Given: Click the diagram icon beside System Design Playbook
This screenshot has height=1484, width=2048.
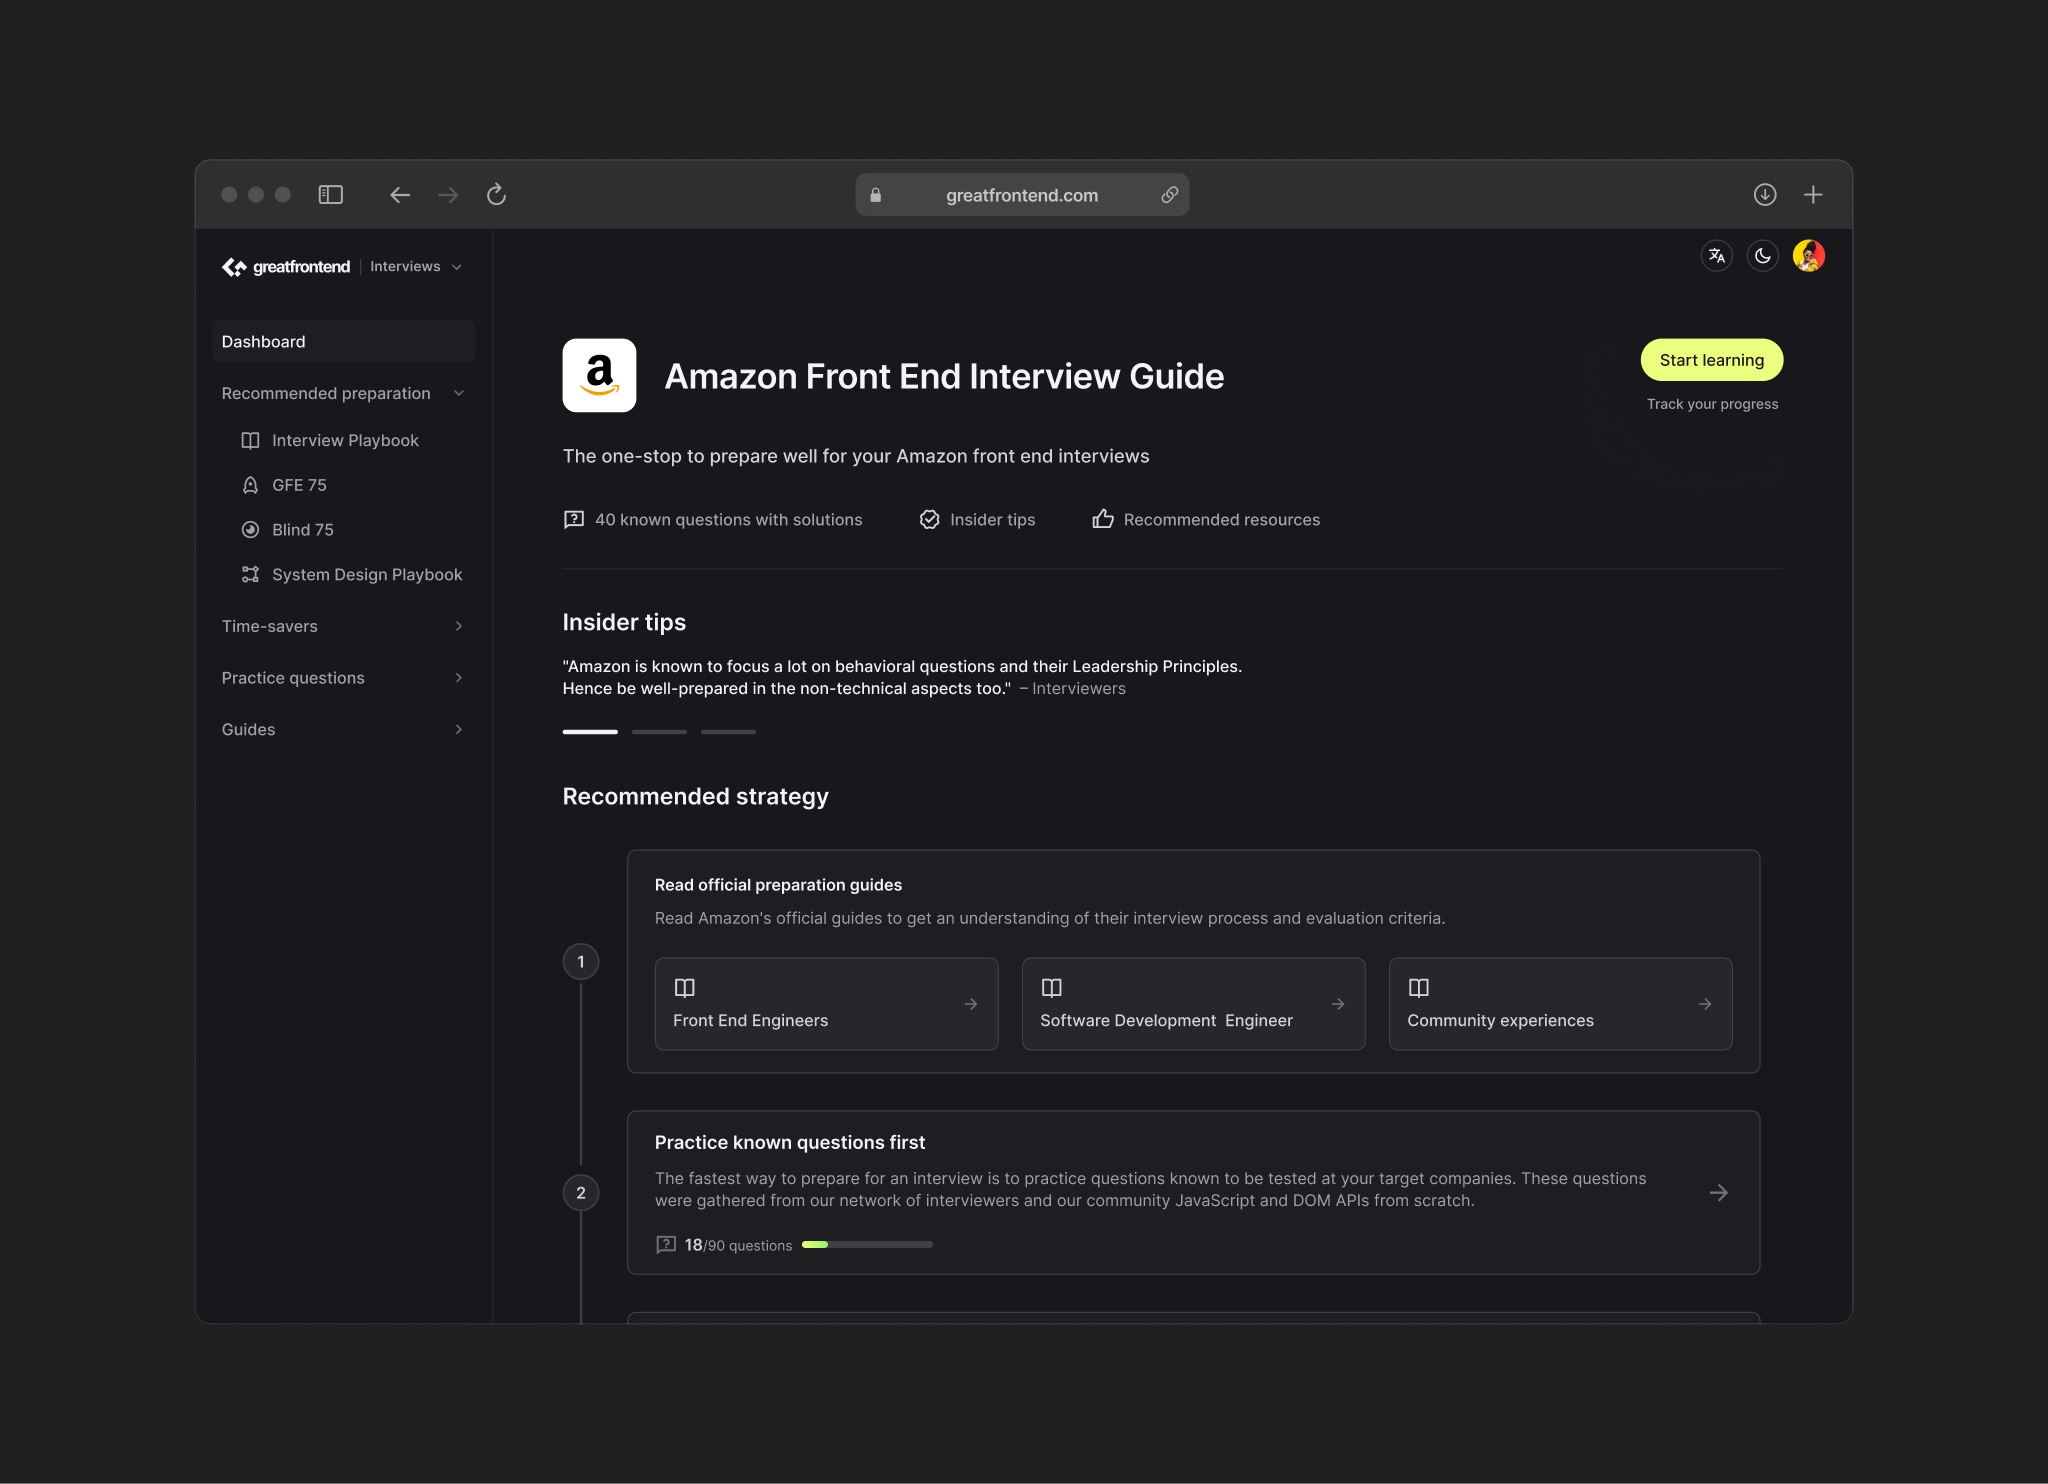Looking at the screenshot, I should pyautogui.click(x=250, y=574).
